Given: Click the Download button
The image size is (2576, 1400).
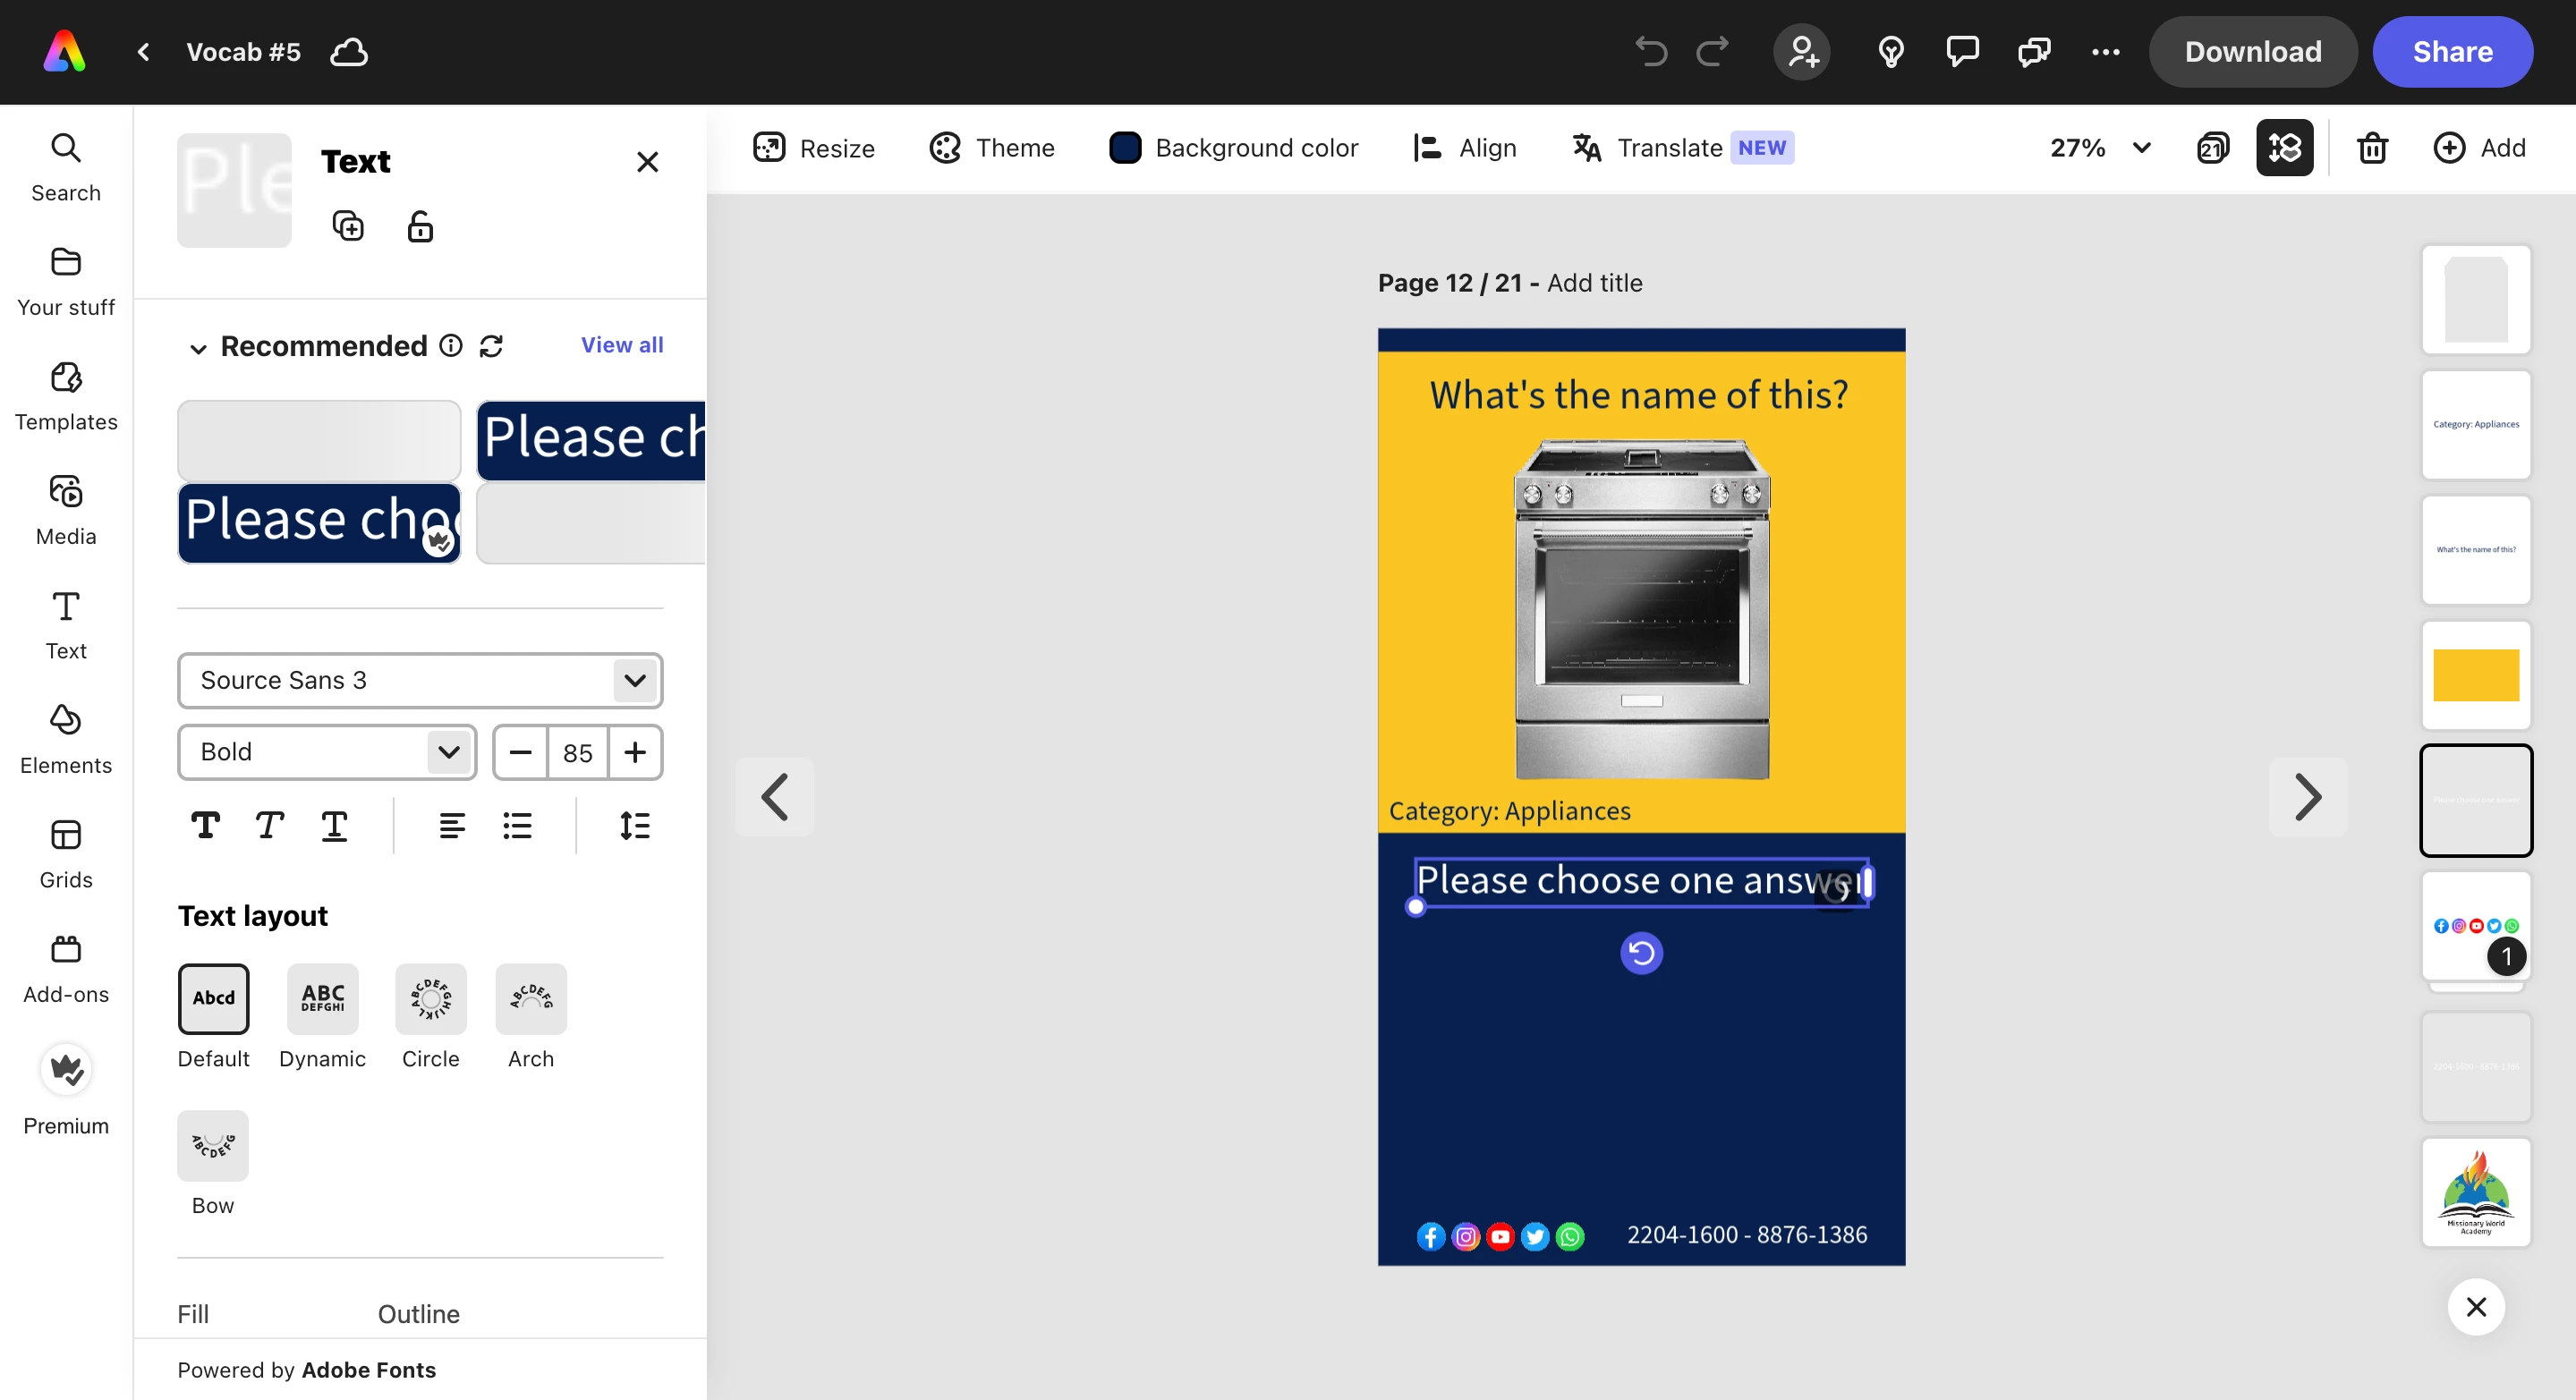Looking at the screenshot, I should coord(2252,52).
